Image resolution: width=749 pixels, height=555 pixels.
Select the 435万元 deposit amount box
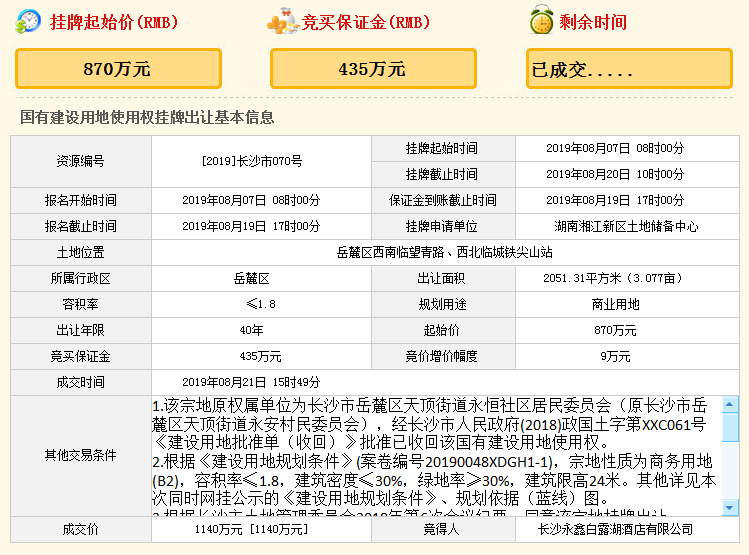[372, 69]
